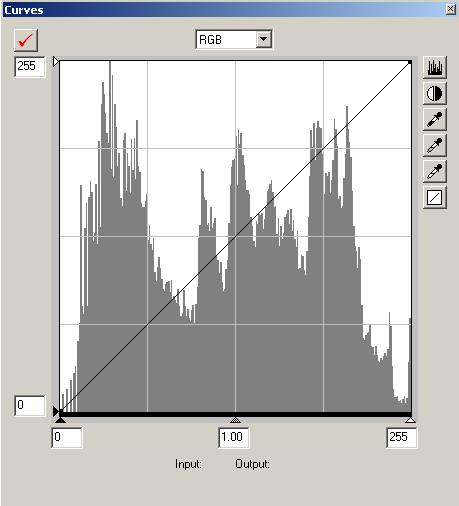The width and height of the screenshot is (459, 506).
Task: Click the white input level slider triangle
Action: click(410, 420)
